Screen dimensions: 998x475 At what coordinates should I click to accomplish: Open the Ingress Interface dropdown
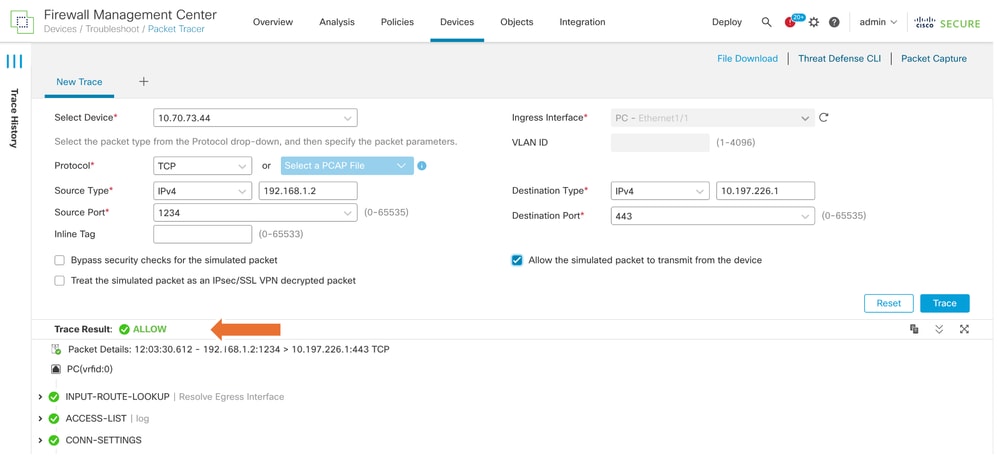pyautogui.click(x=713, y=118)
